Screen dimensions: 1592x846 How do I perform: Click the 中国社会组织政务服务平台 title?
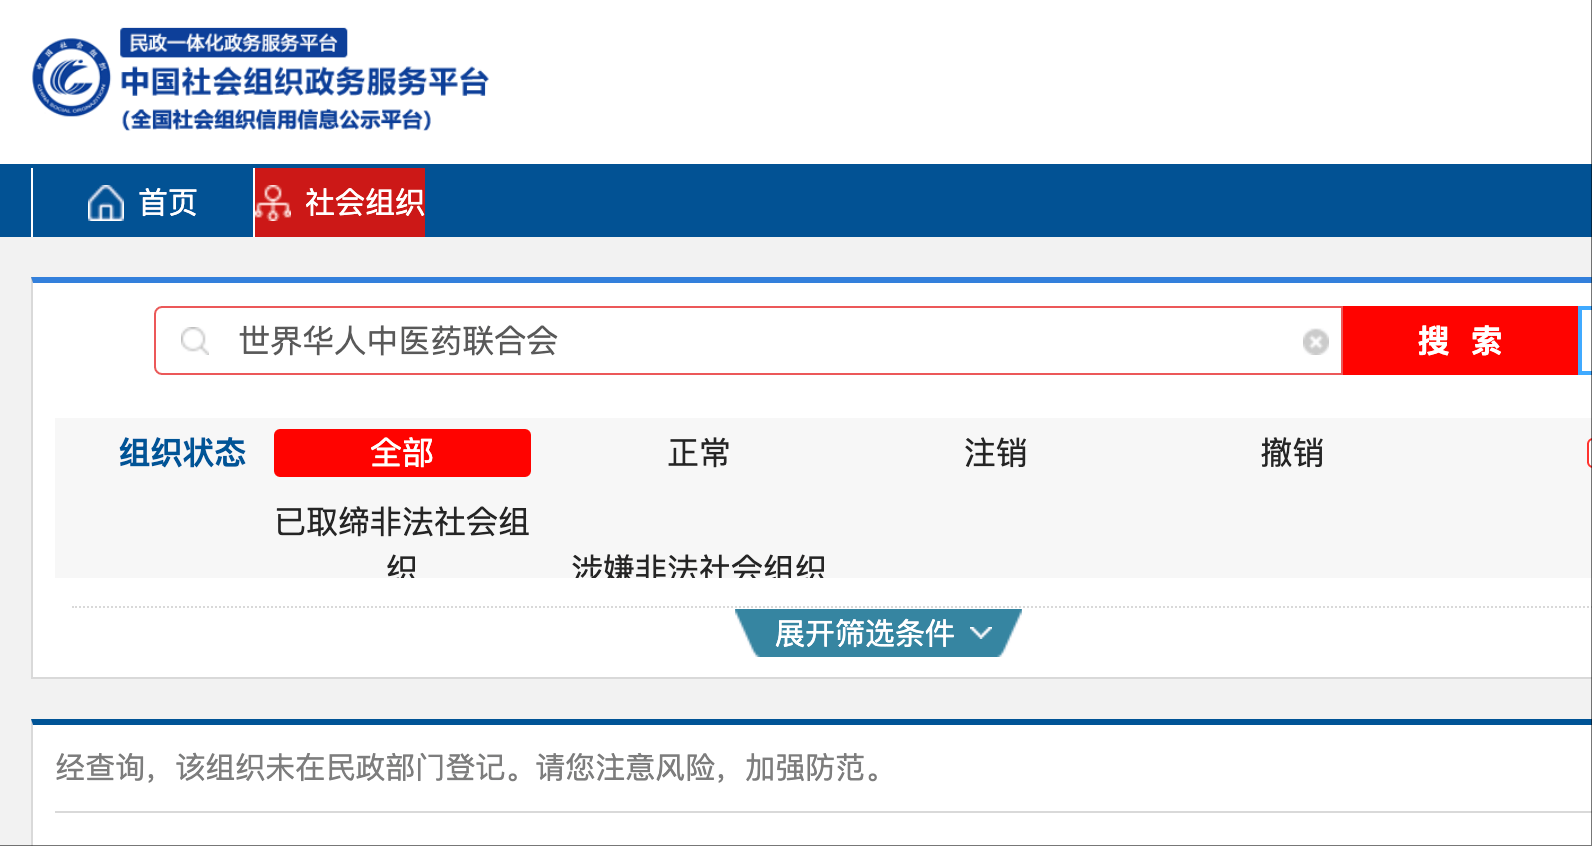pos(304,82)
